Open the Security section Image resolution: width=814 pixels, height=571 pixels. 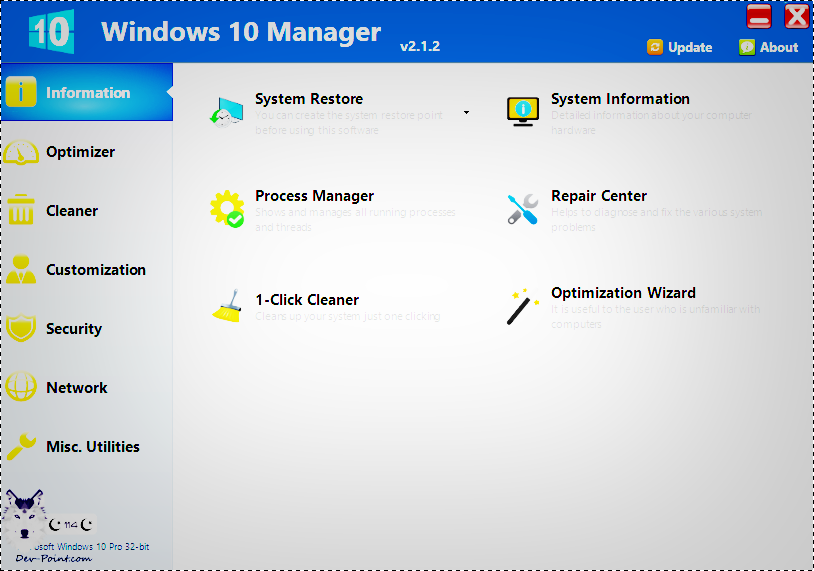74,329
